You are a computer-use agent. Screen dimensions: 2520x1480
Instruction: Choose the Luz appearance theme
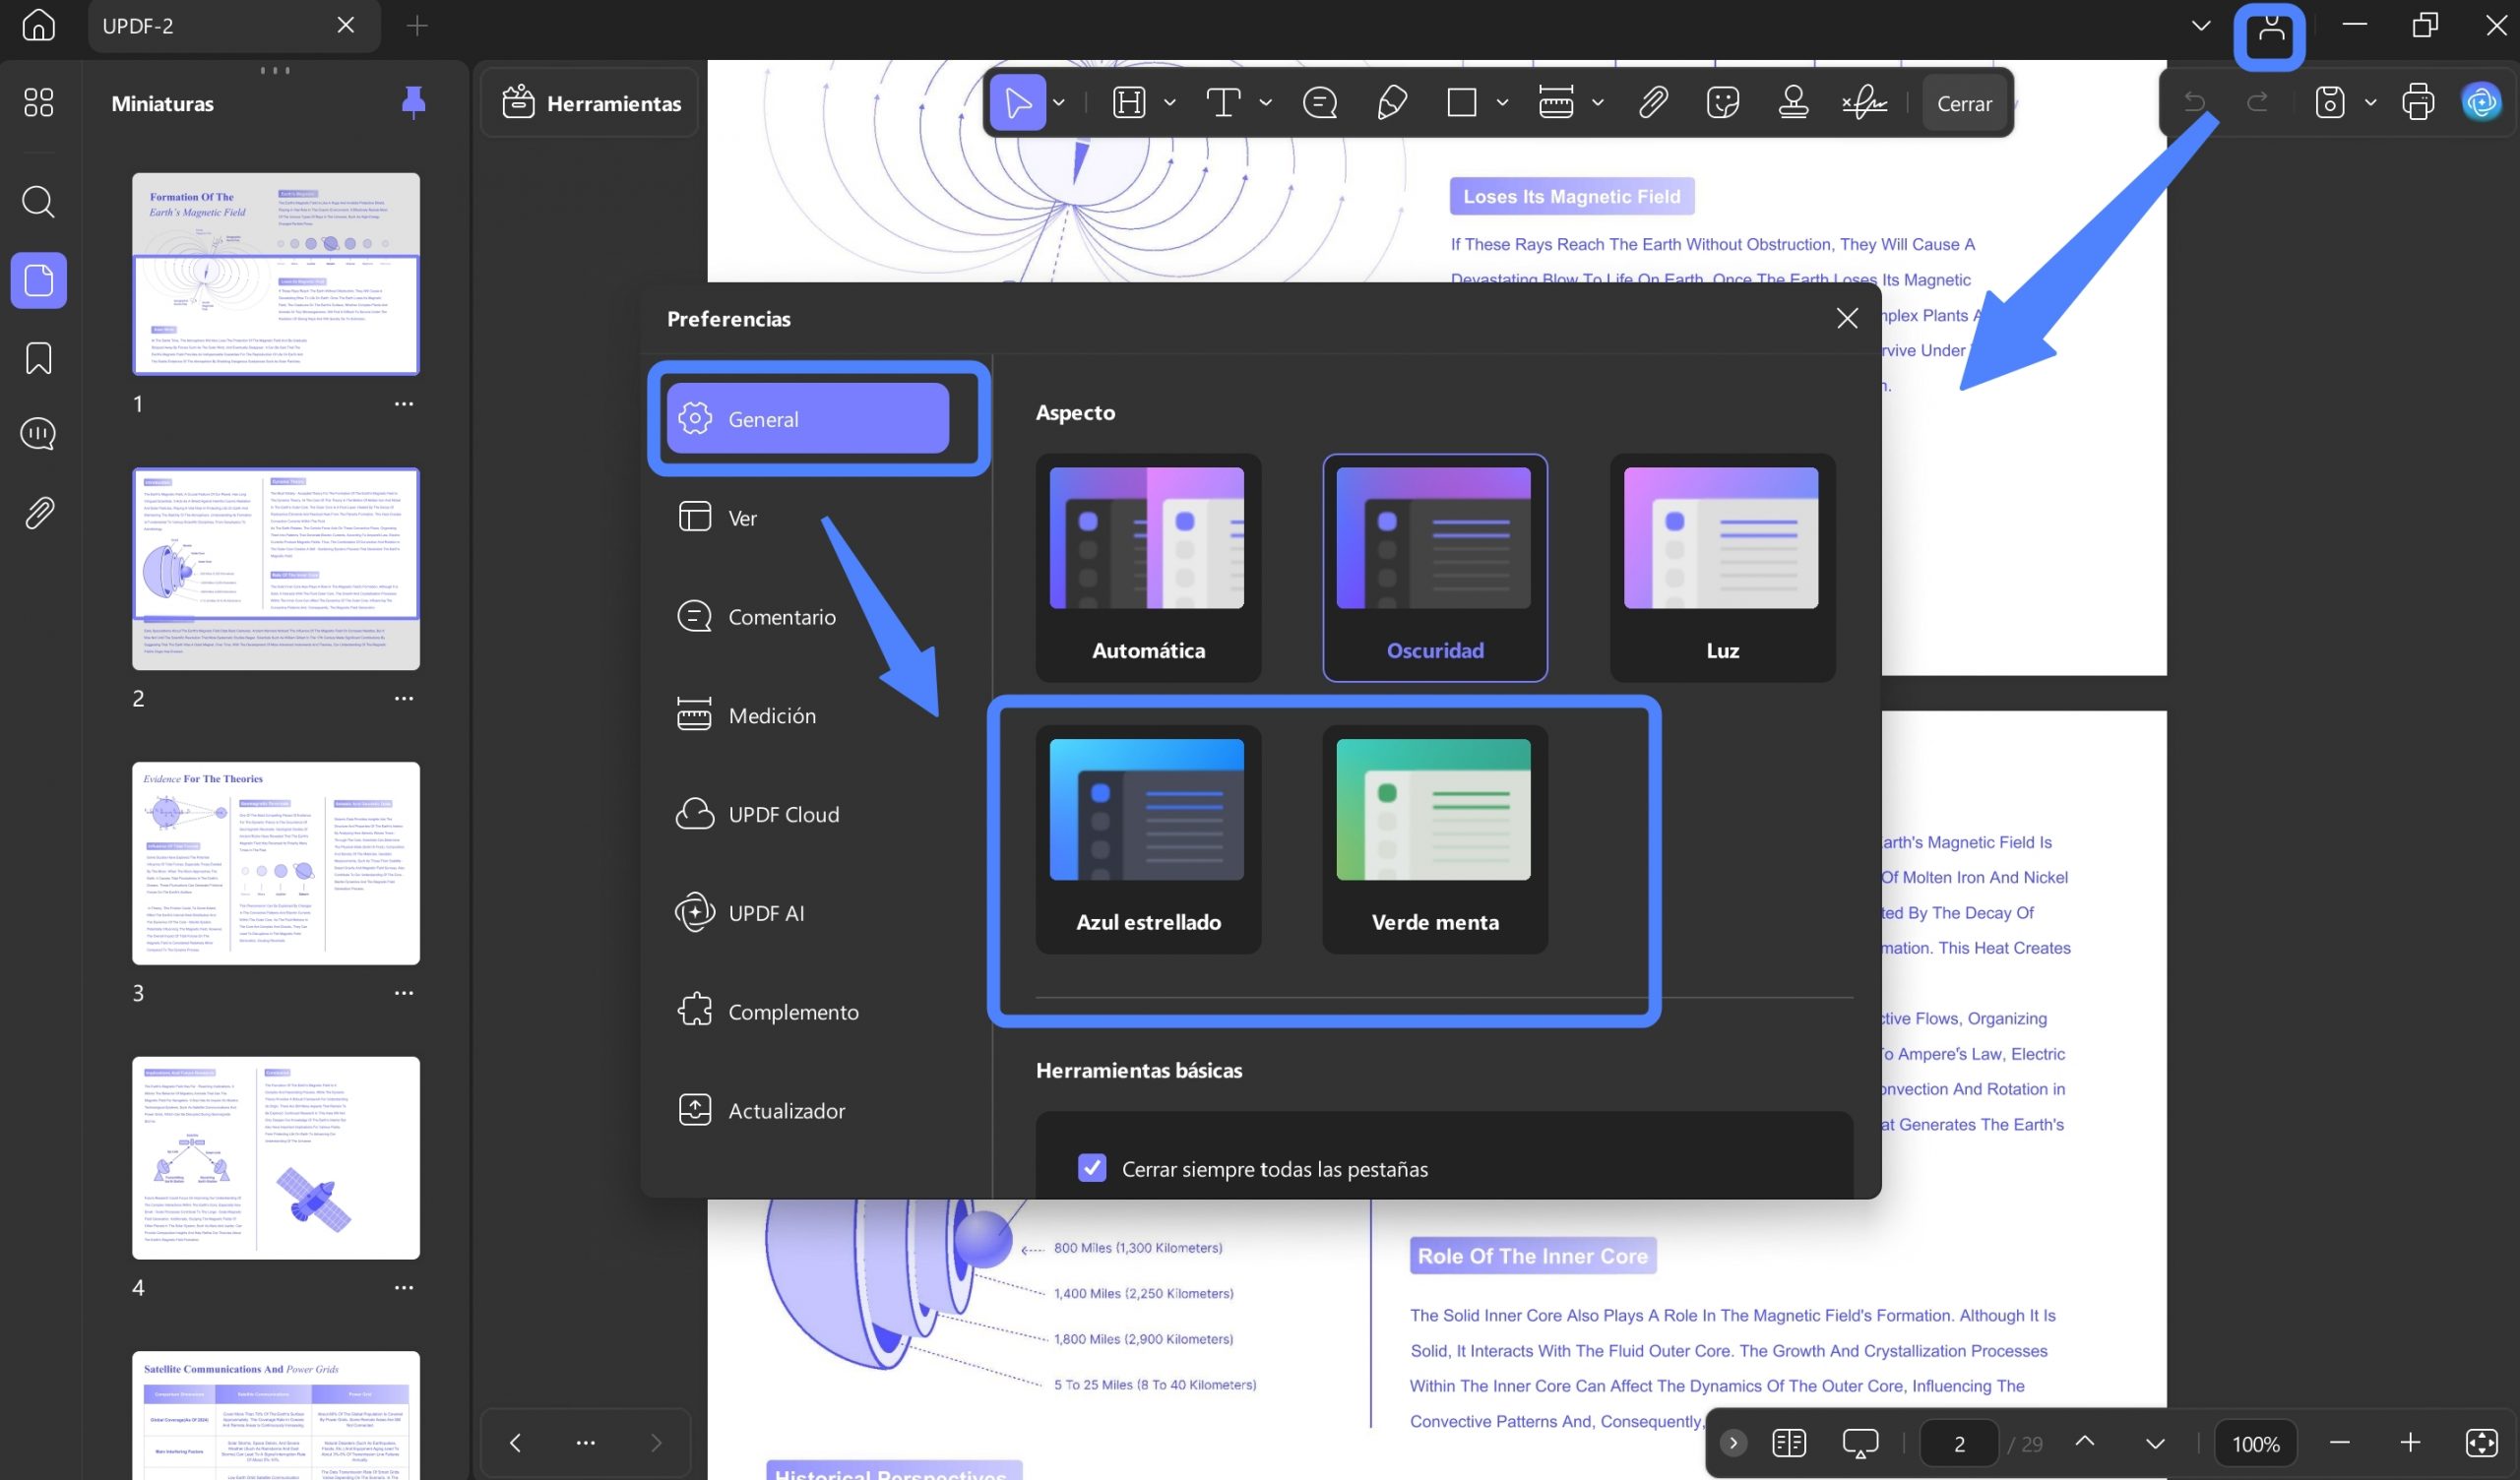click(x=1722, y=568)
